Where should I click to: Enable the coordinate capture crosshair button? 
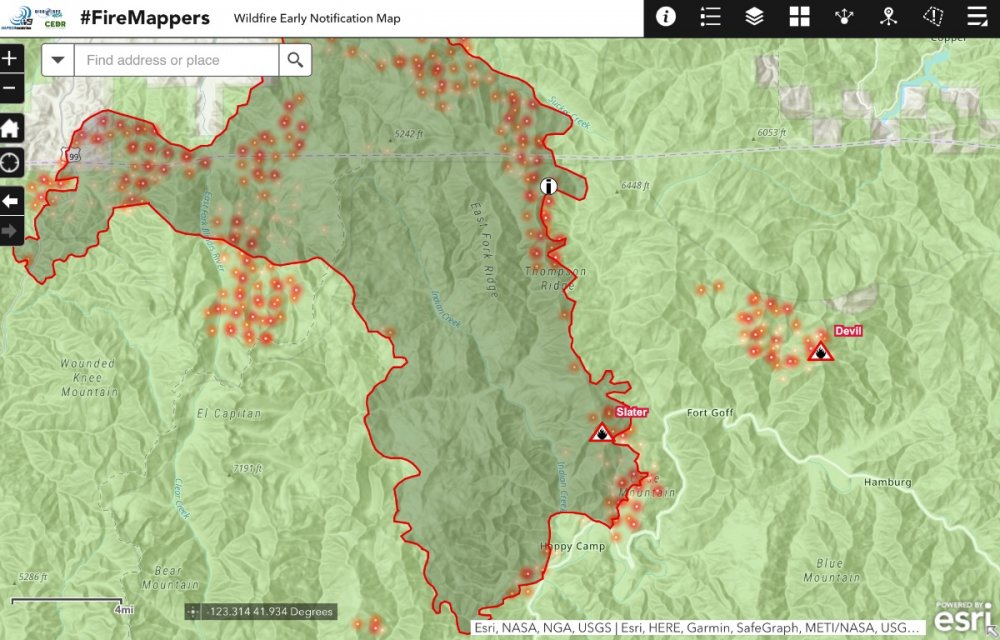[192, 612]
